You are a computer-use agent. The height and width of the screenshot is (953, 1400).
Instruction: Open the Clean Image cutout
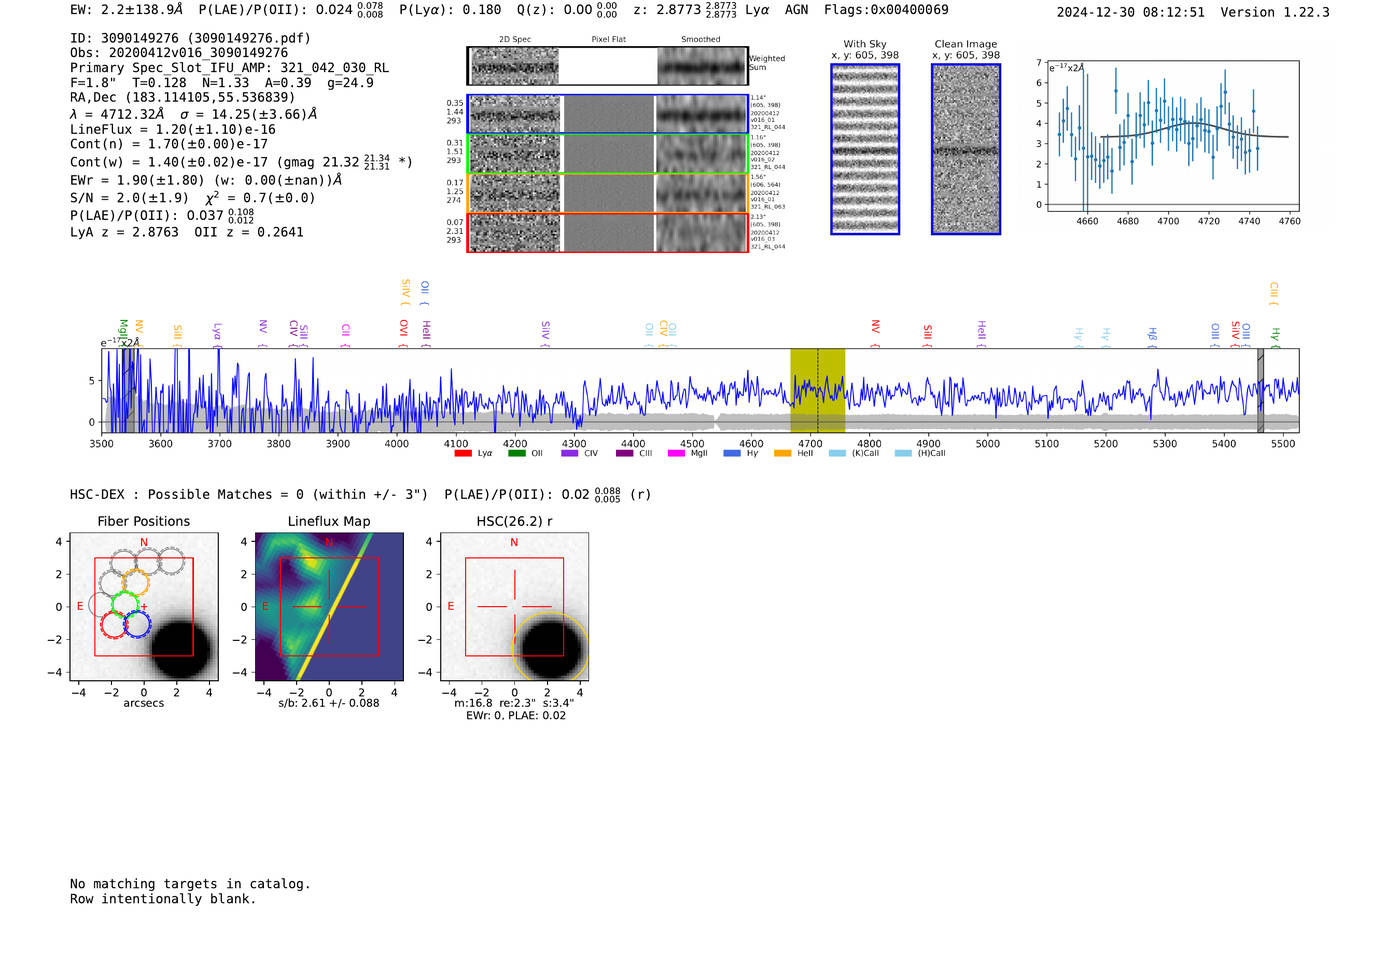(966, 149)
